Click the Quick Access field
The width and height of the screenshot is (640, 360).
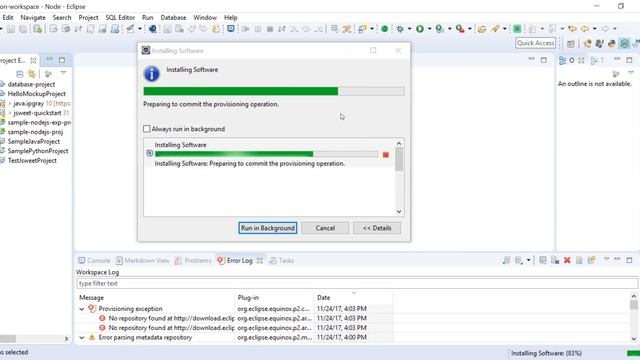536,43
